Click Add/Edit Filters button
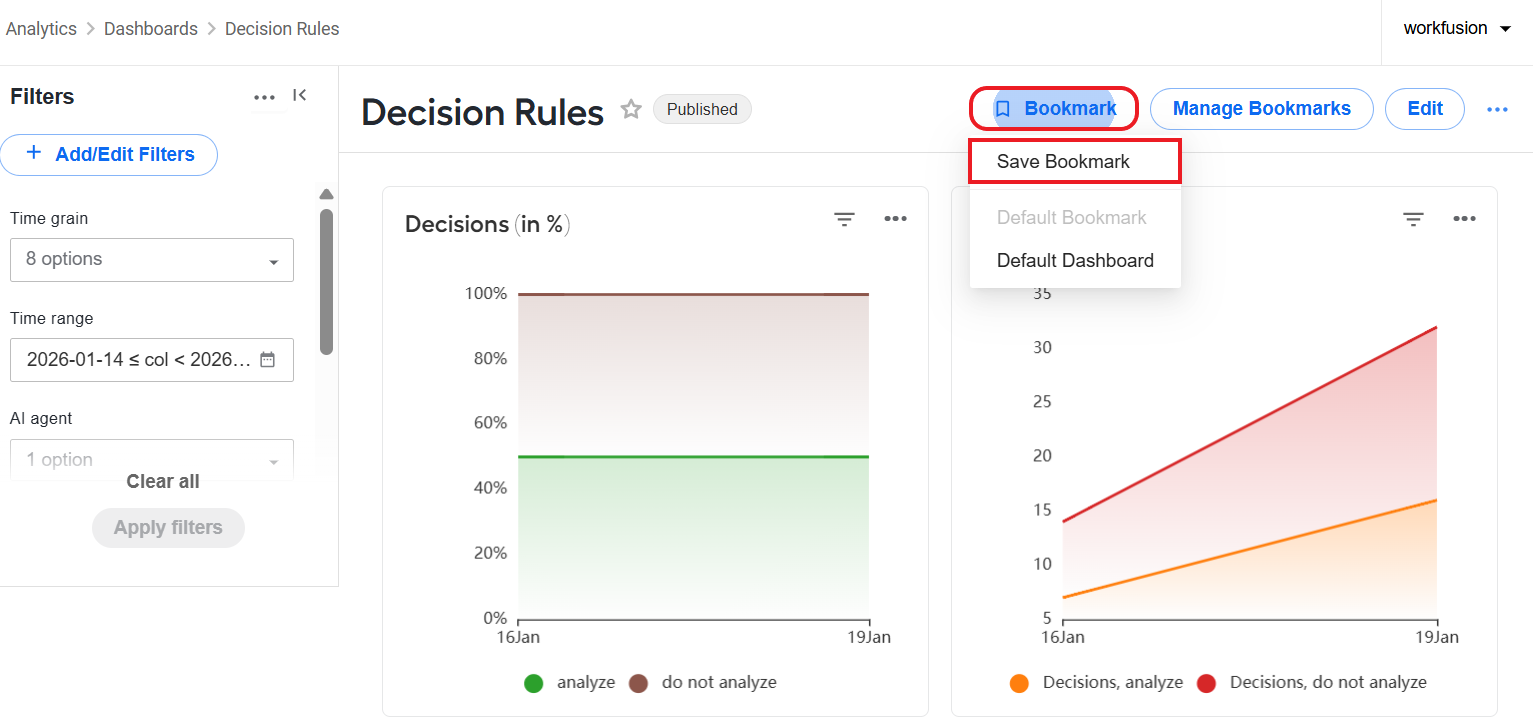The height and width of the screenshot is (724, 1533). 109,154
